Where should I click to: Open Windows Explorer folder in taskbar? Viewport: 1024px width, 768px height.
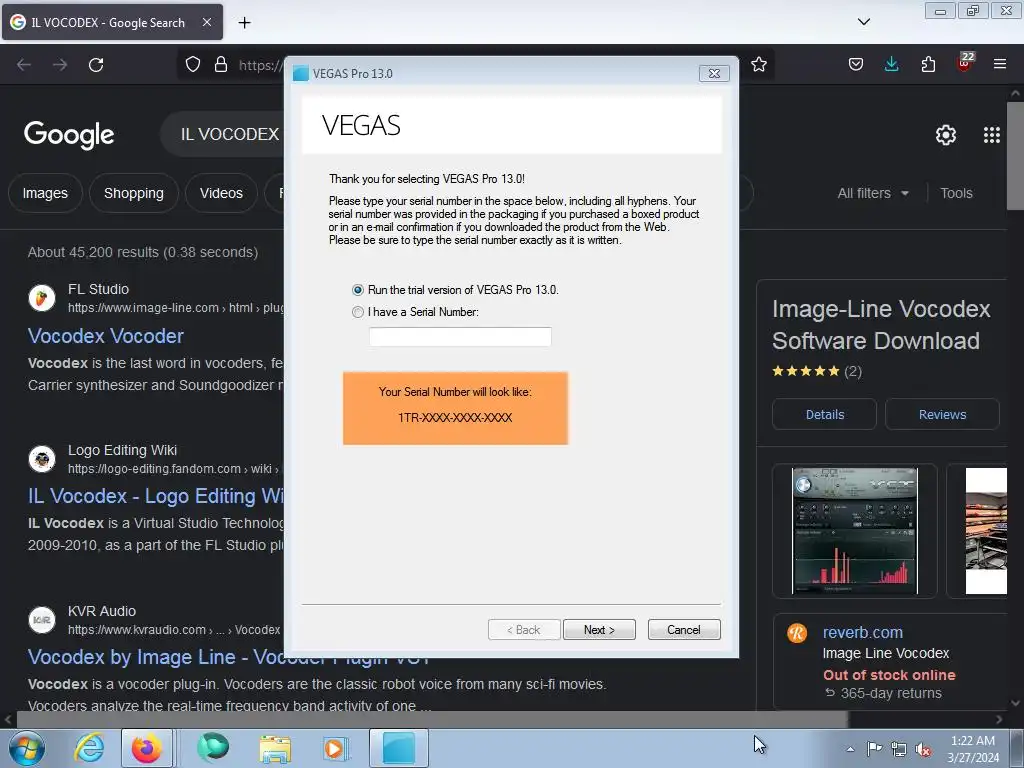tap(275, 748)
